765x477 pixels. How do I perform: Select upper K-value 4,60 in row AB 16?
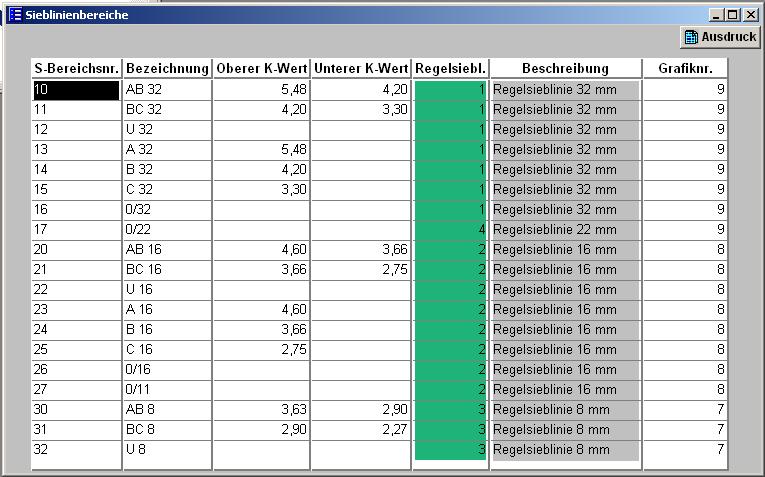click(x=261, y=250)
